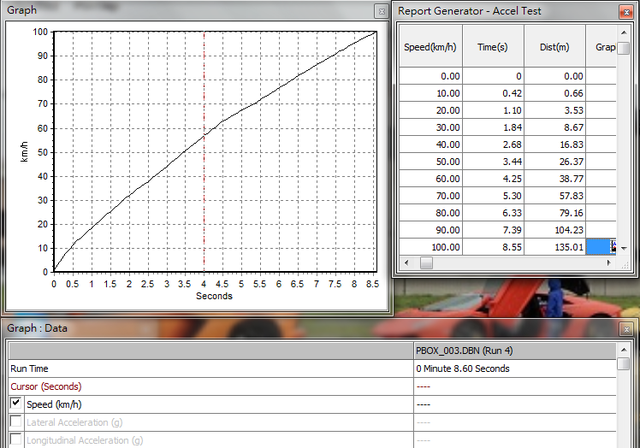Select the 0.42 time cell
The height and width of the screenshot is (448, 640).
click(493, 93)
